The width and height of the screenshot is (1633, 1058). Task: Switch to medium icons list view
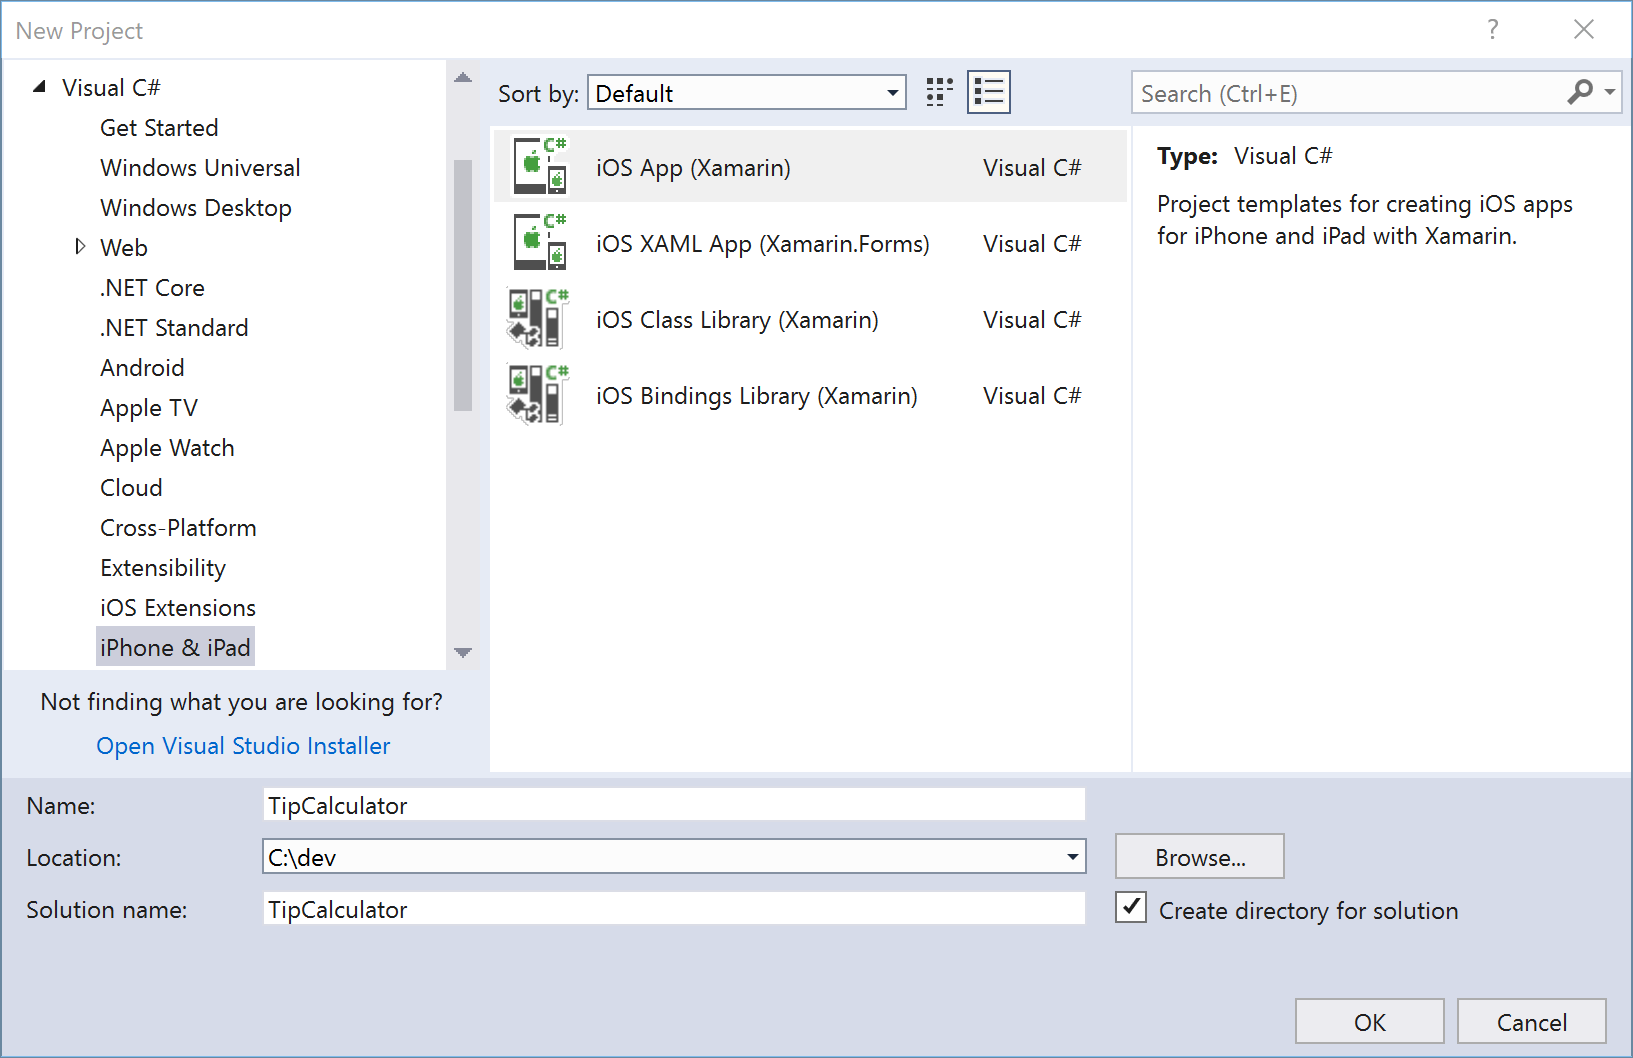pos(989,93)
